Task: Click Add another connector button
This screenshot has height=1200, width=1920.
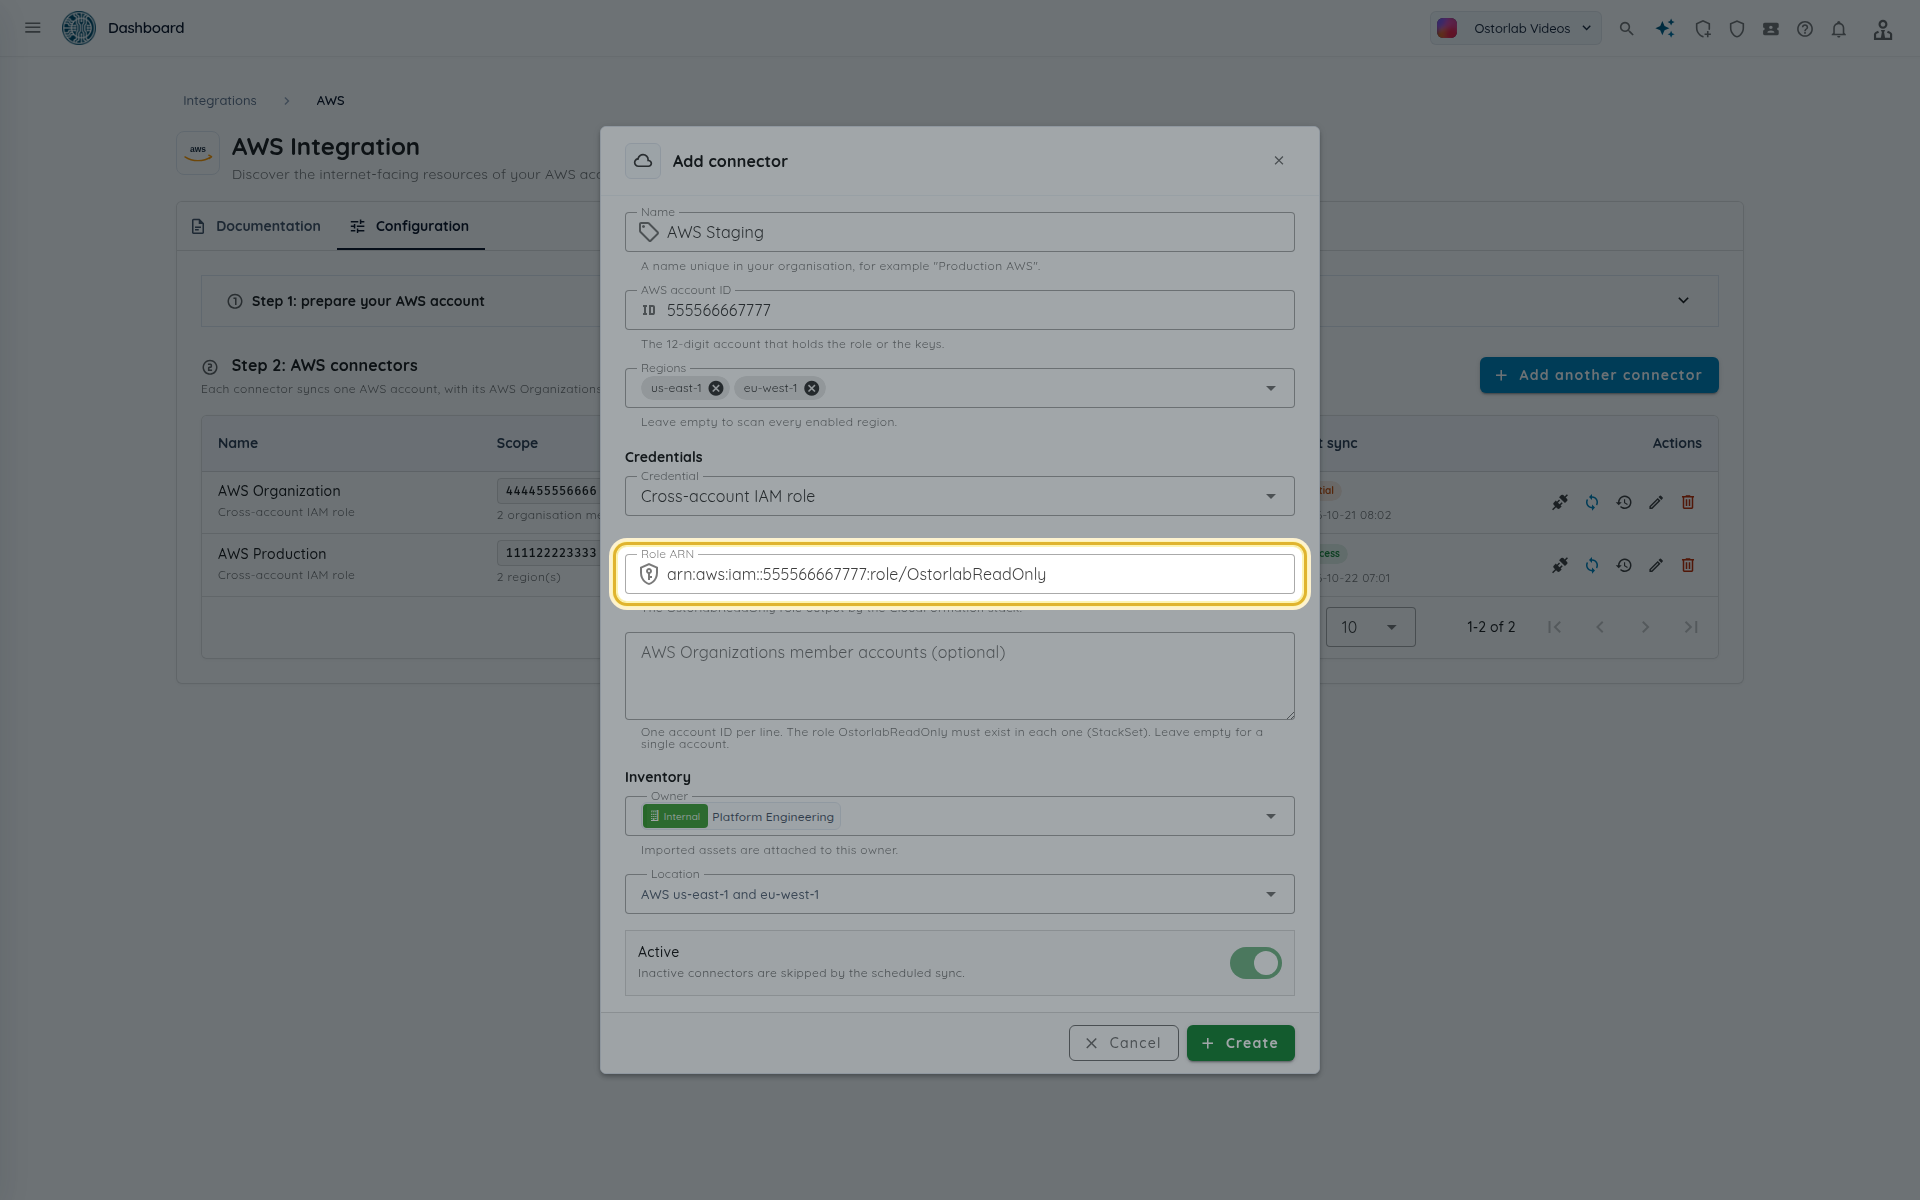Action: (x=1599, y=375)
